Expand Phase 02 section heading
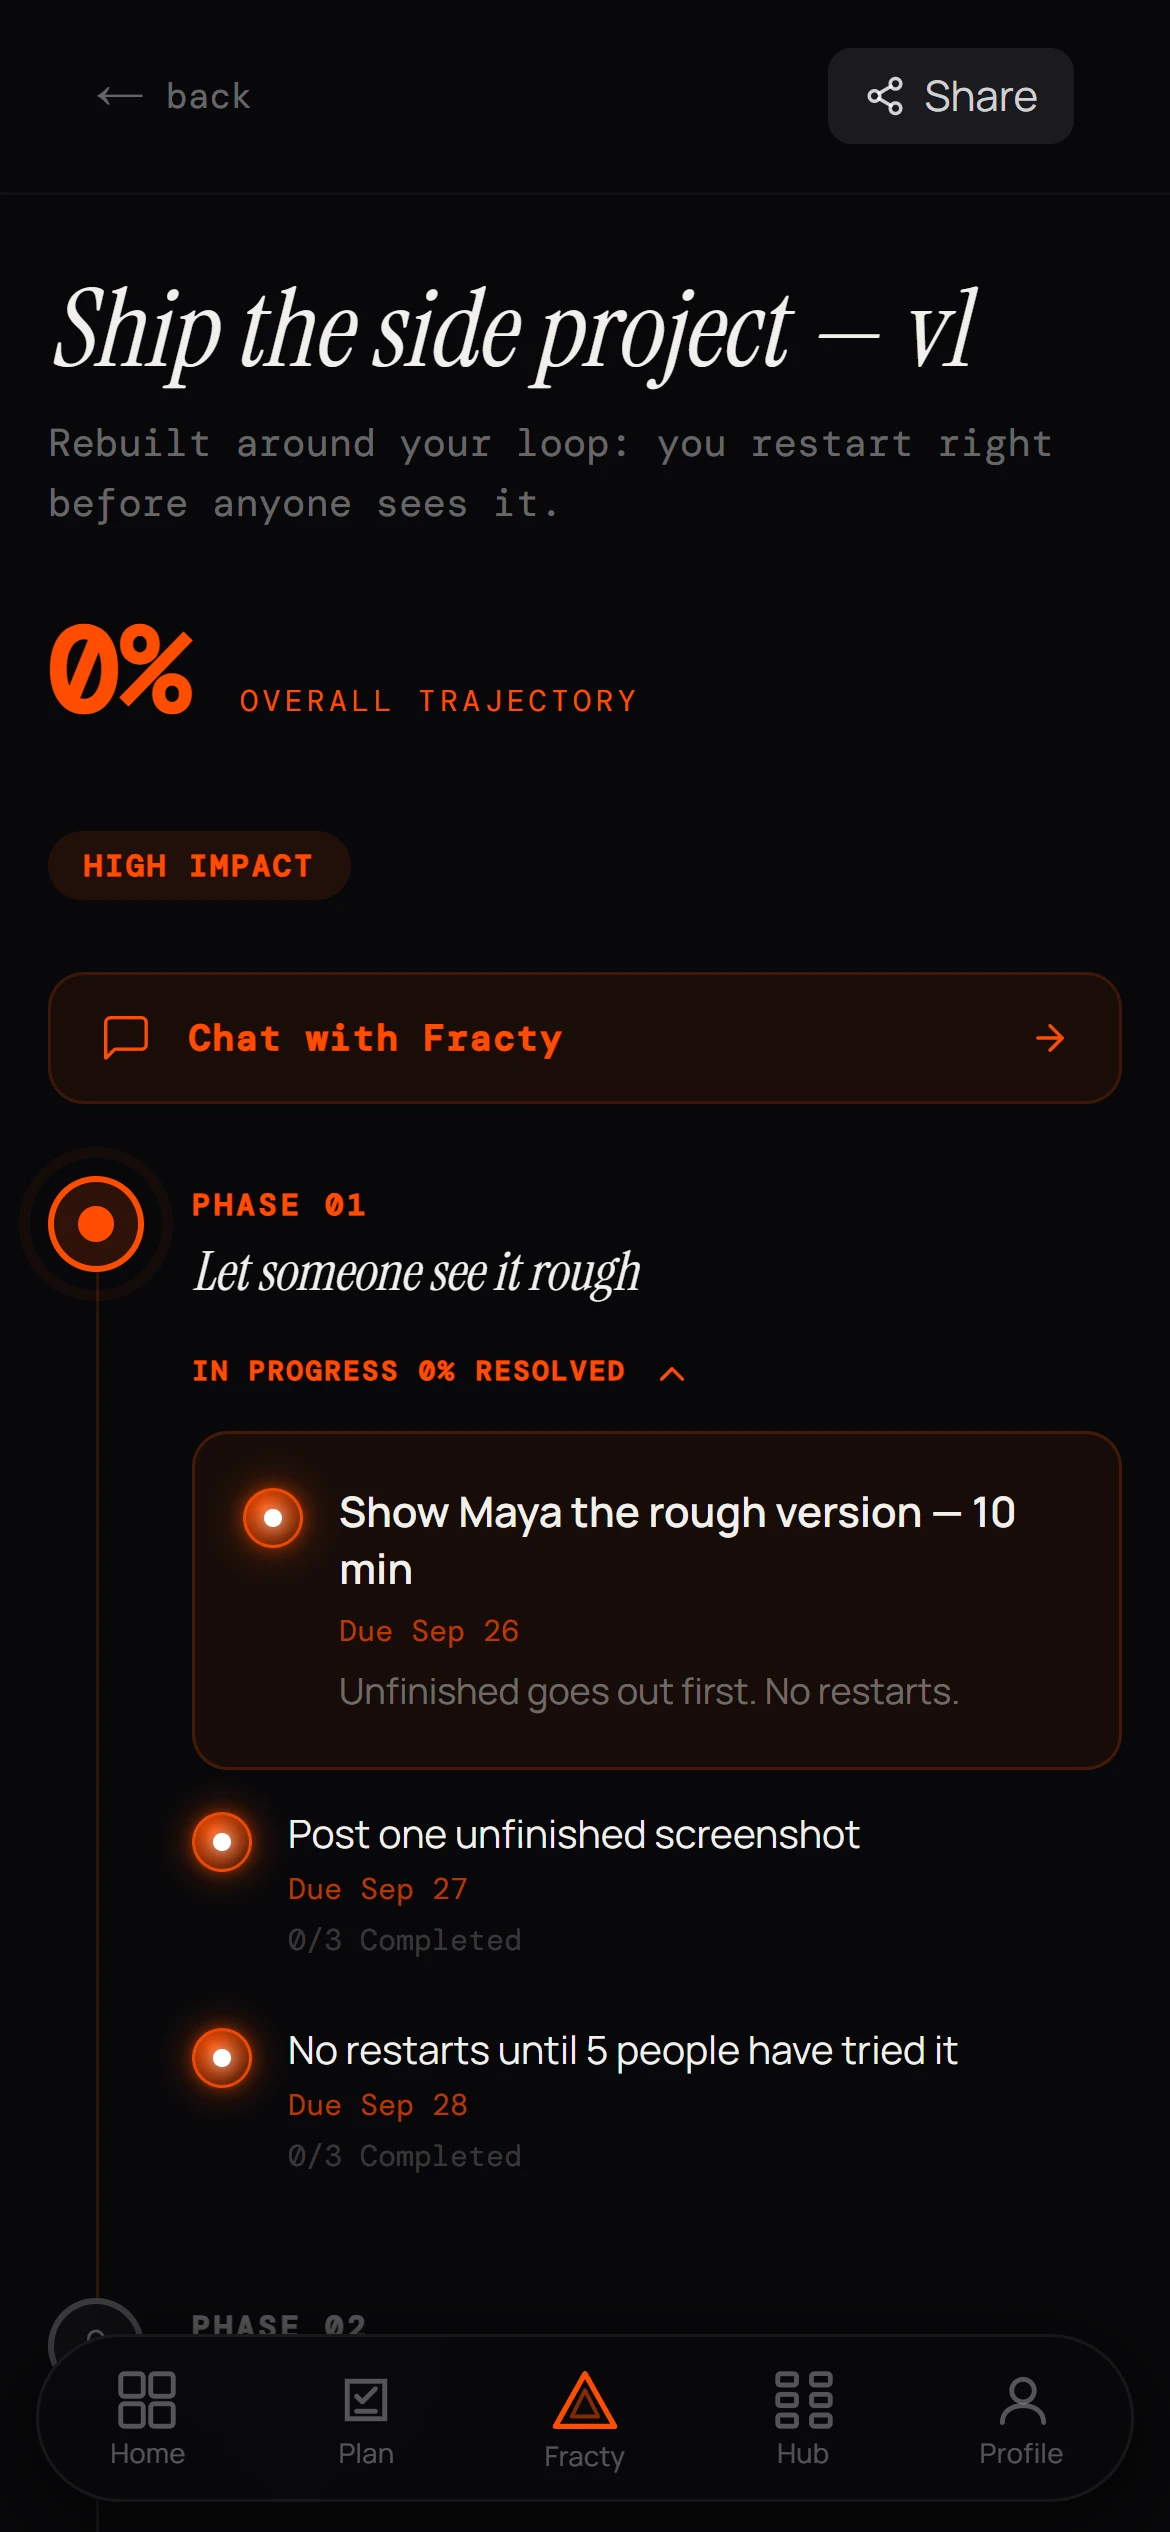 pyautogui.click(x=279, y=2325)
